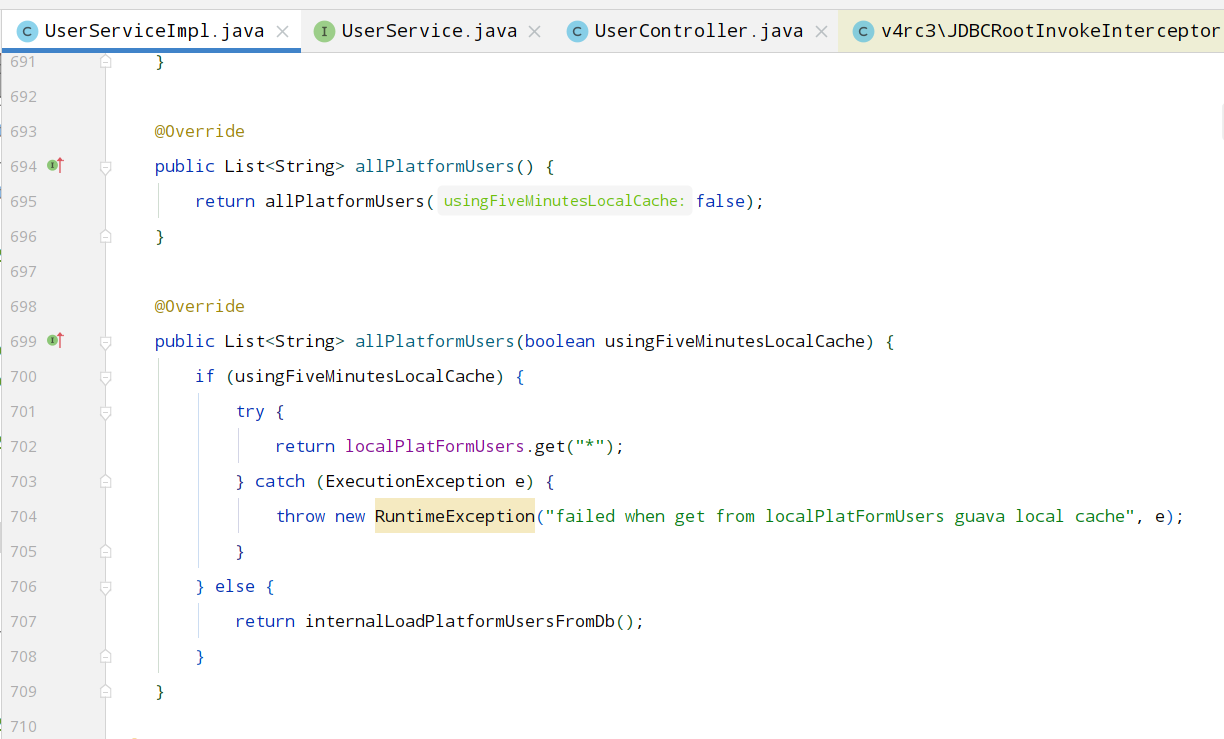Click the highlighted RuntimeException text
The image size is (1224, 739).
coord(454,516)
